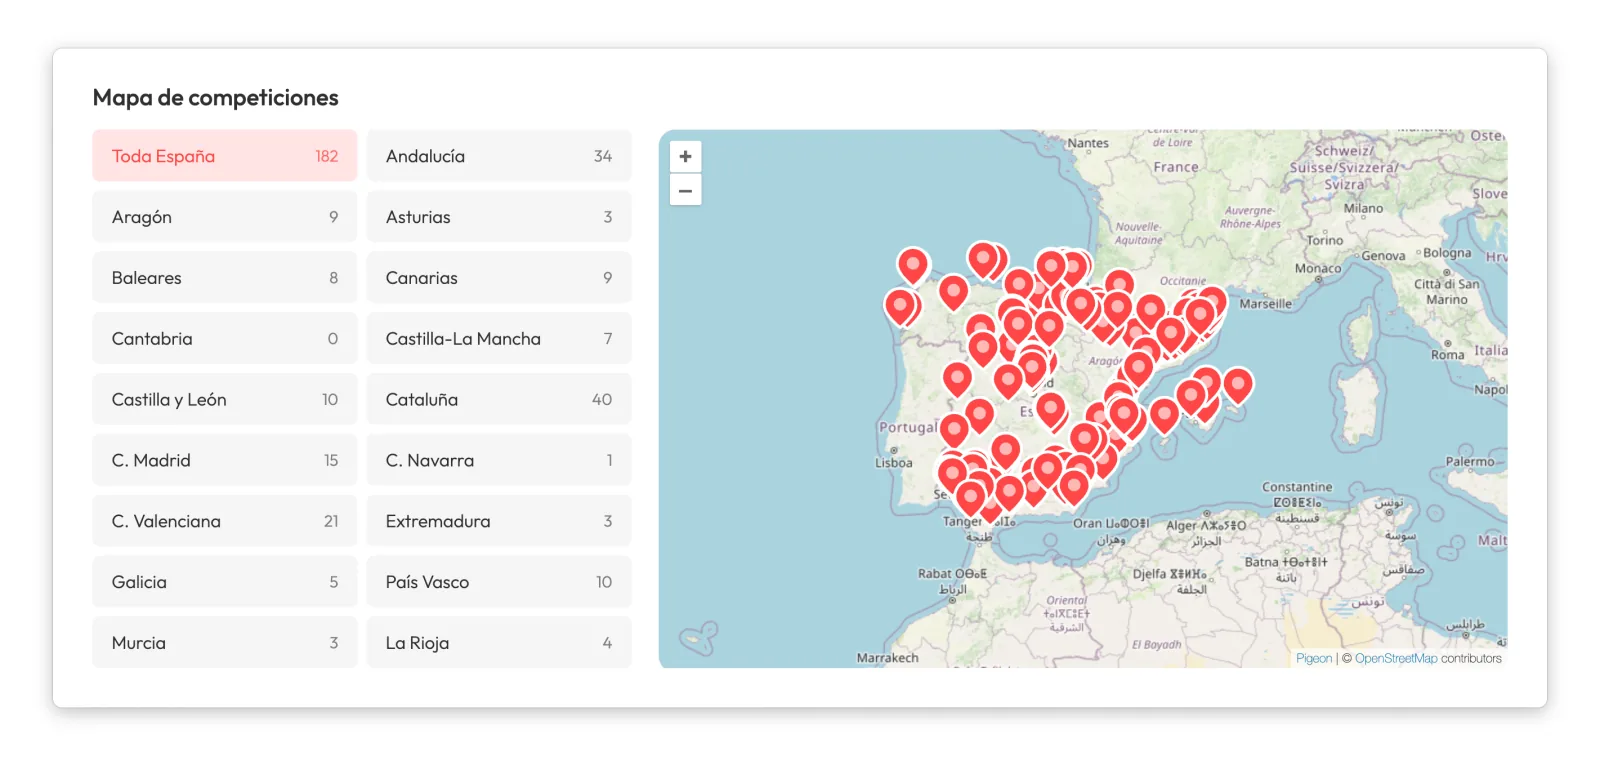Choose the Asturias region

[x=499, y=217]
